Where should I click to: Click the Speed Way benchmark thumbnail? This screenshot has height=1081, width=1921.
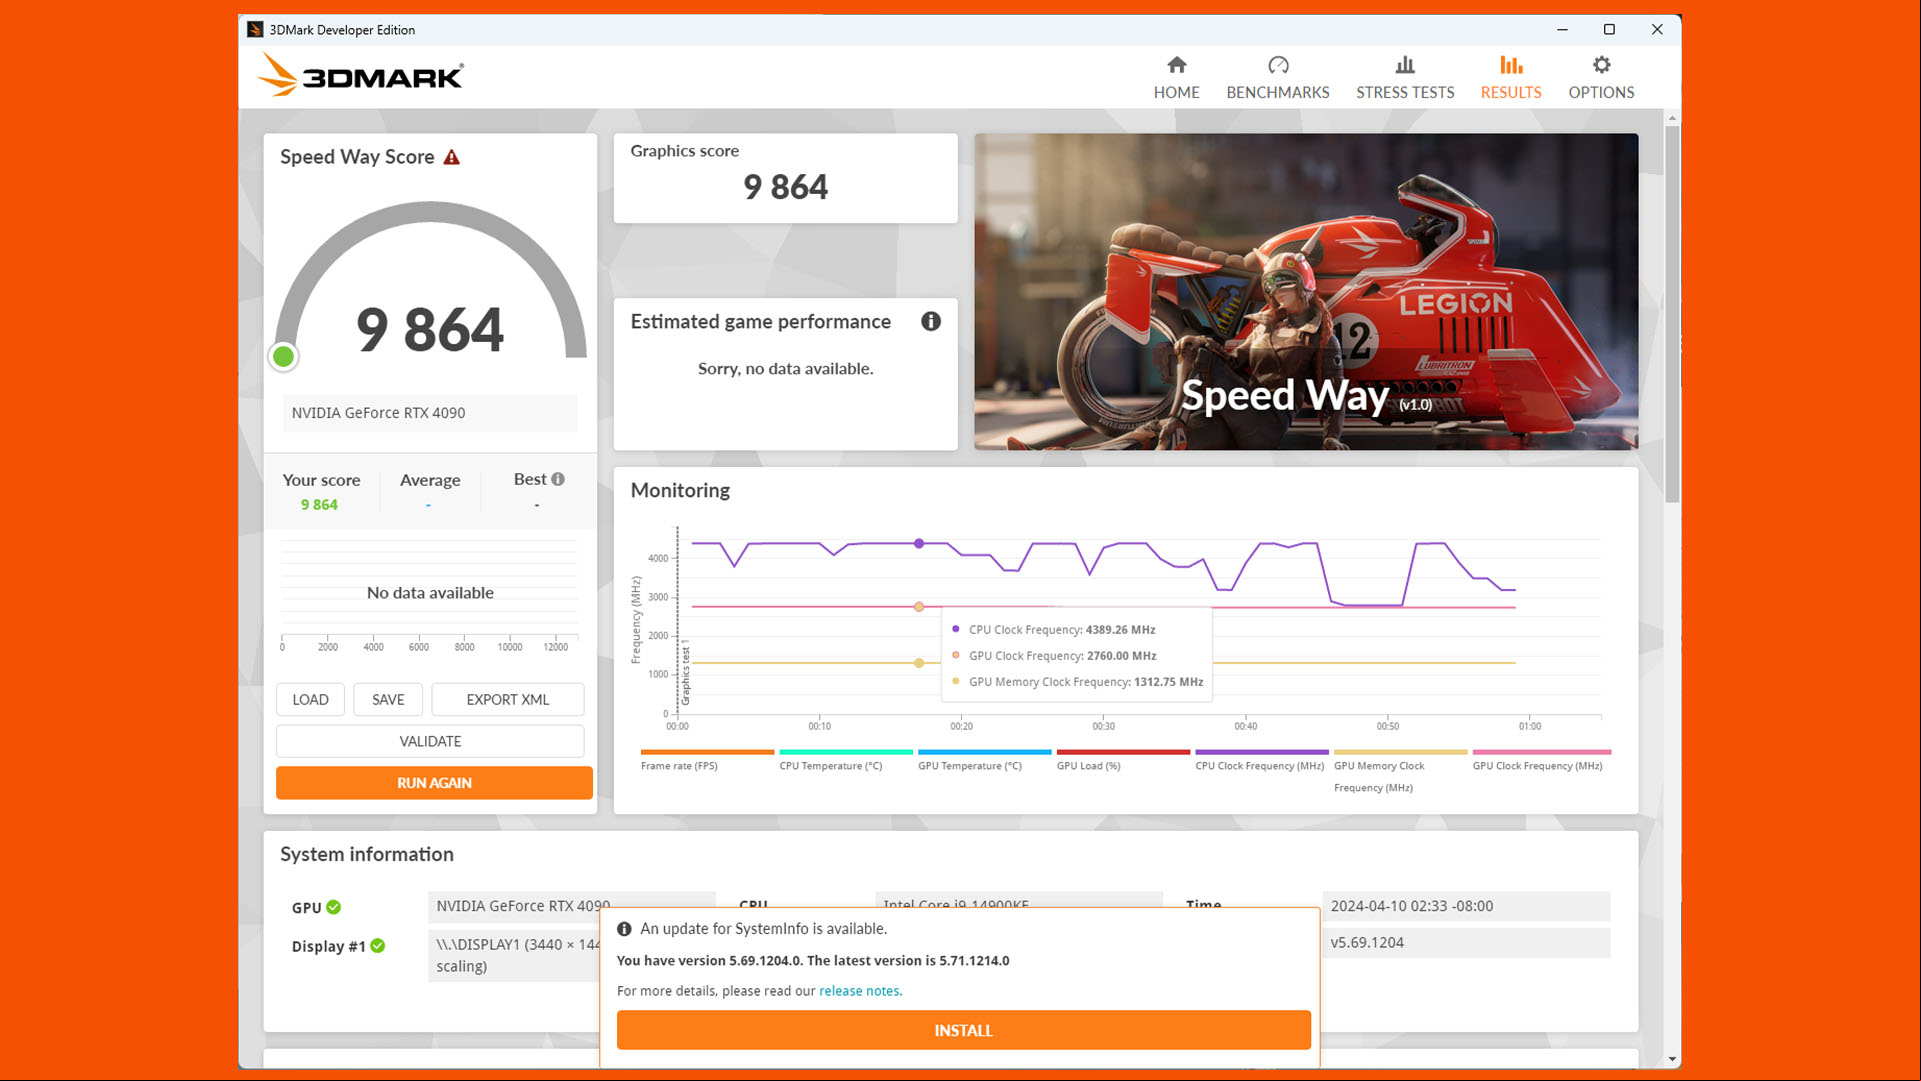point(1306,291)
